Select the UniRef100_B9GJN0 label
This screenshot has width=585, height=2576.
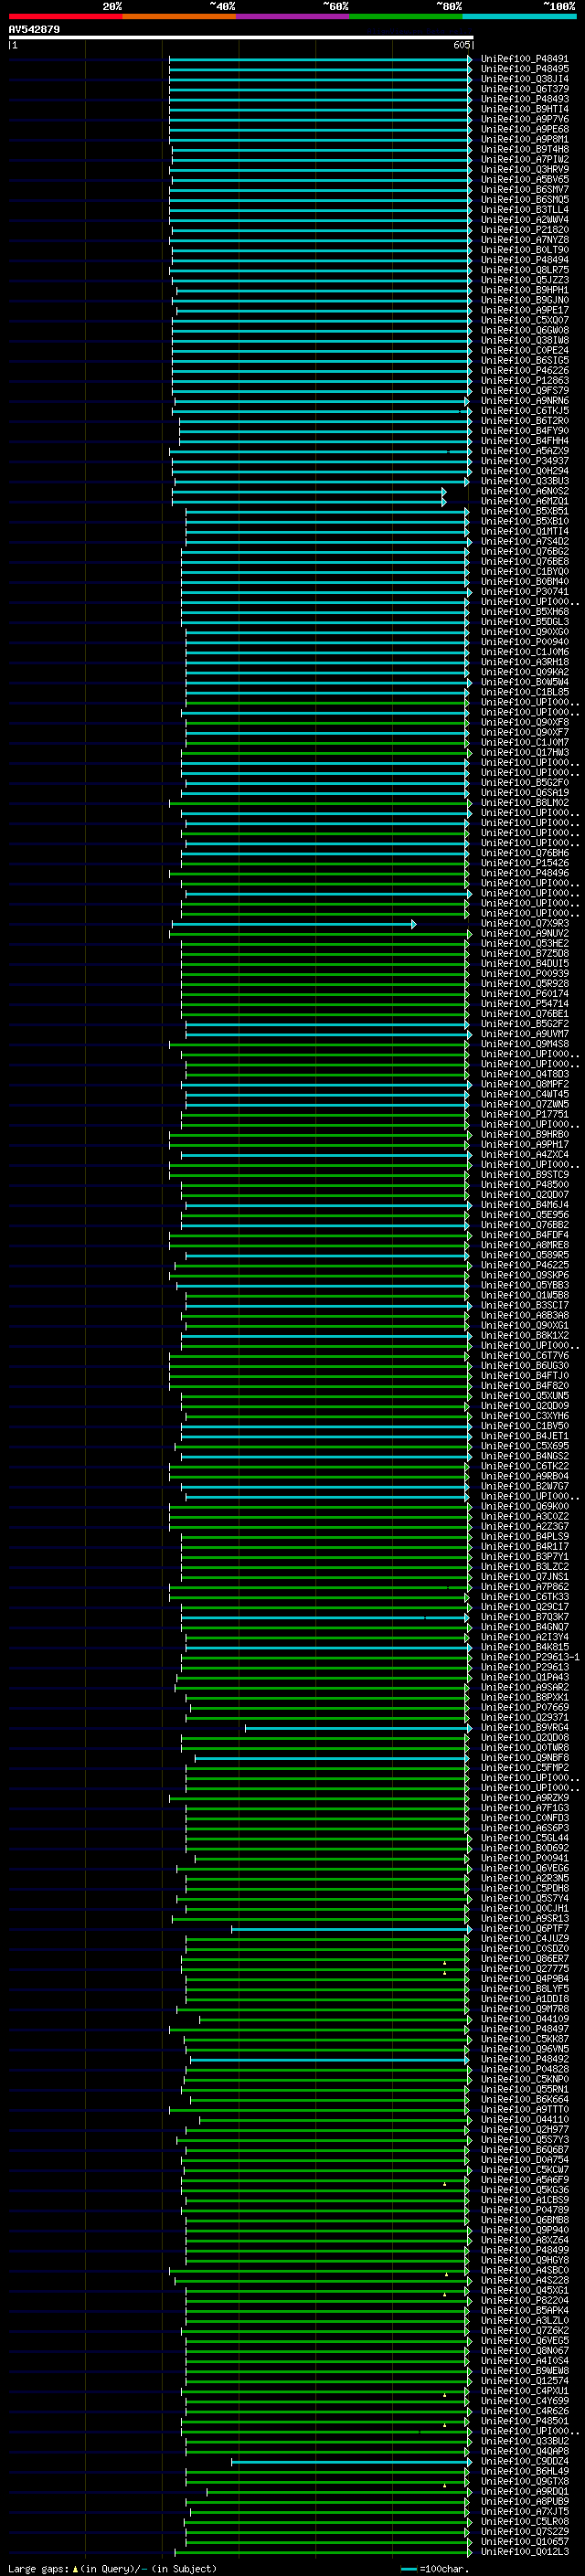pos(525,300)
